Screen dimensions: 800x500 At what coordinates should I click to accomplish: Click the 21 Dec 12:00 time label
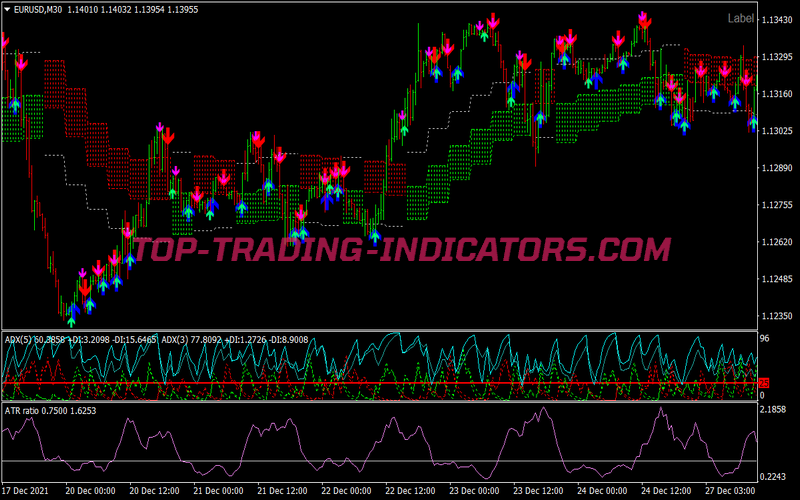(x=282, y=491)
